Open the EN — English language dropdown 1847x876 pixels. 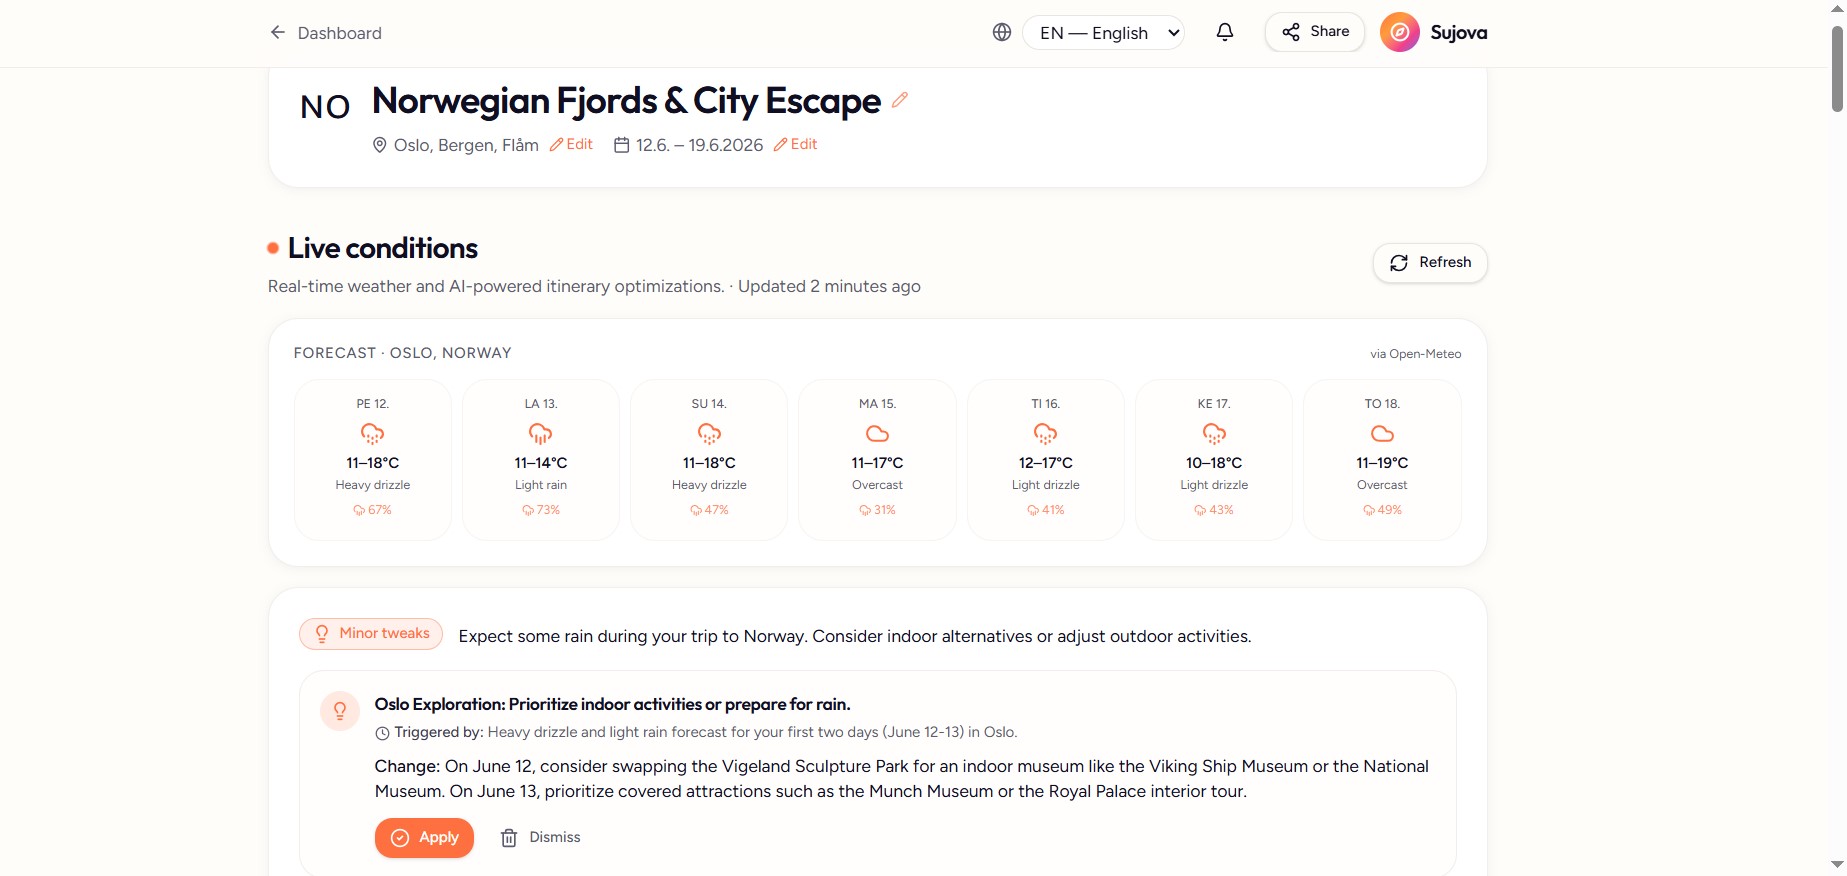(1103, 33)
